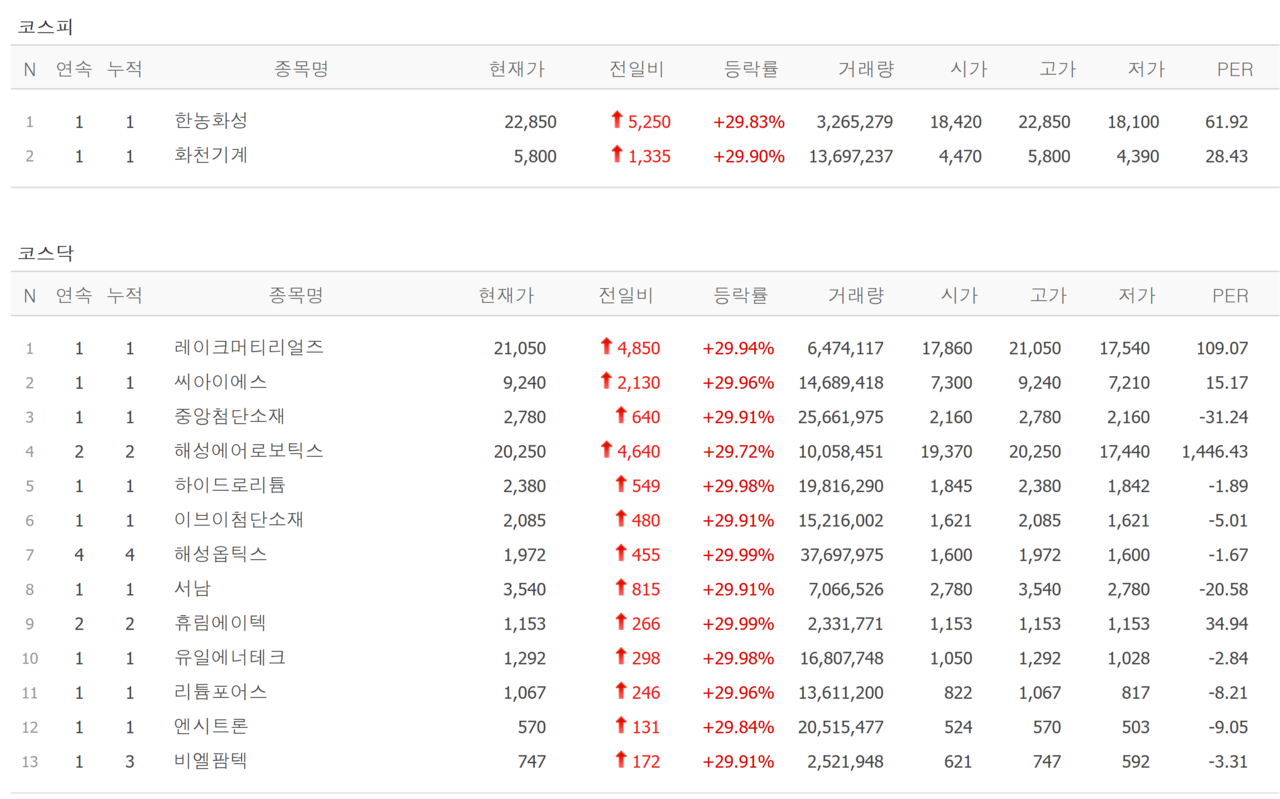The image size is (1280, 799).
Task: Click the red up arrow beside 4,850
Action: tap(606, 347)
